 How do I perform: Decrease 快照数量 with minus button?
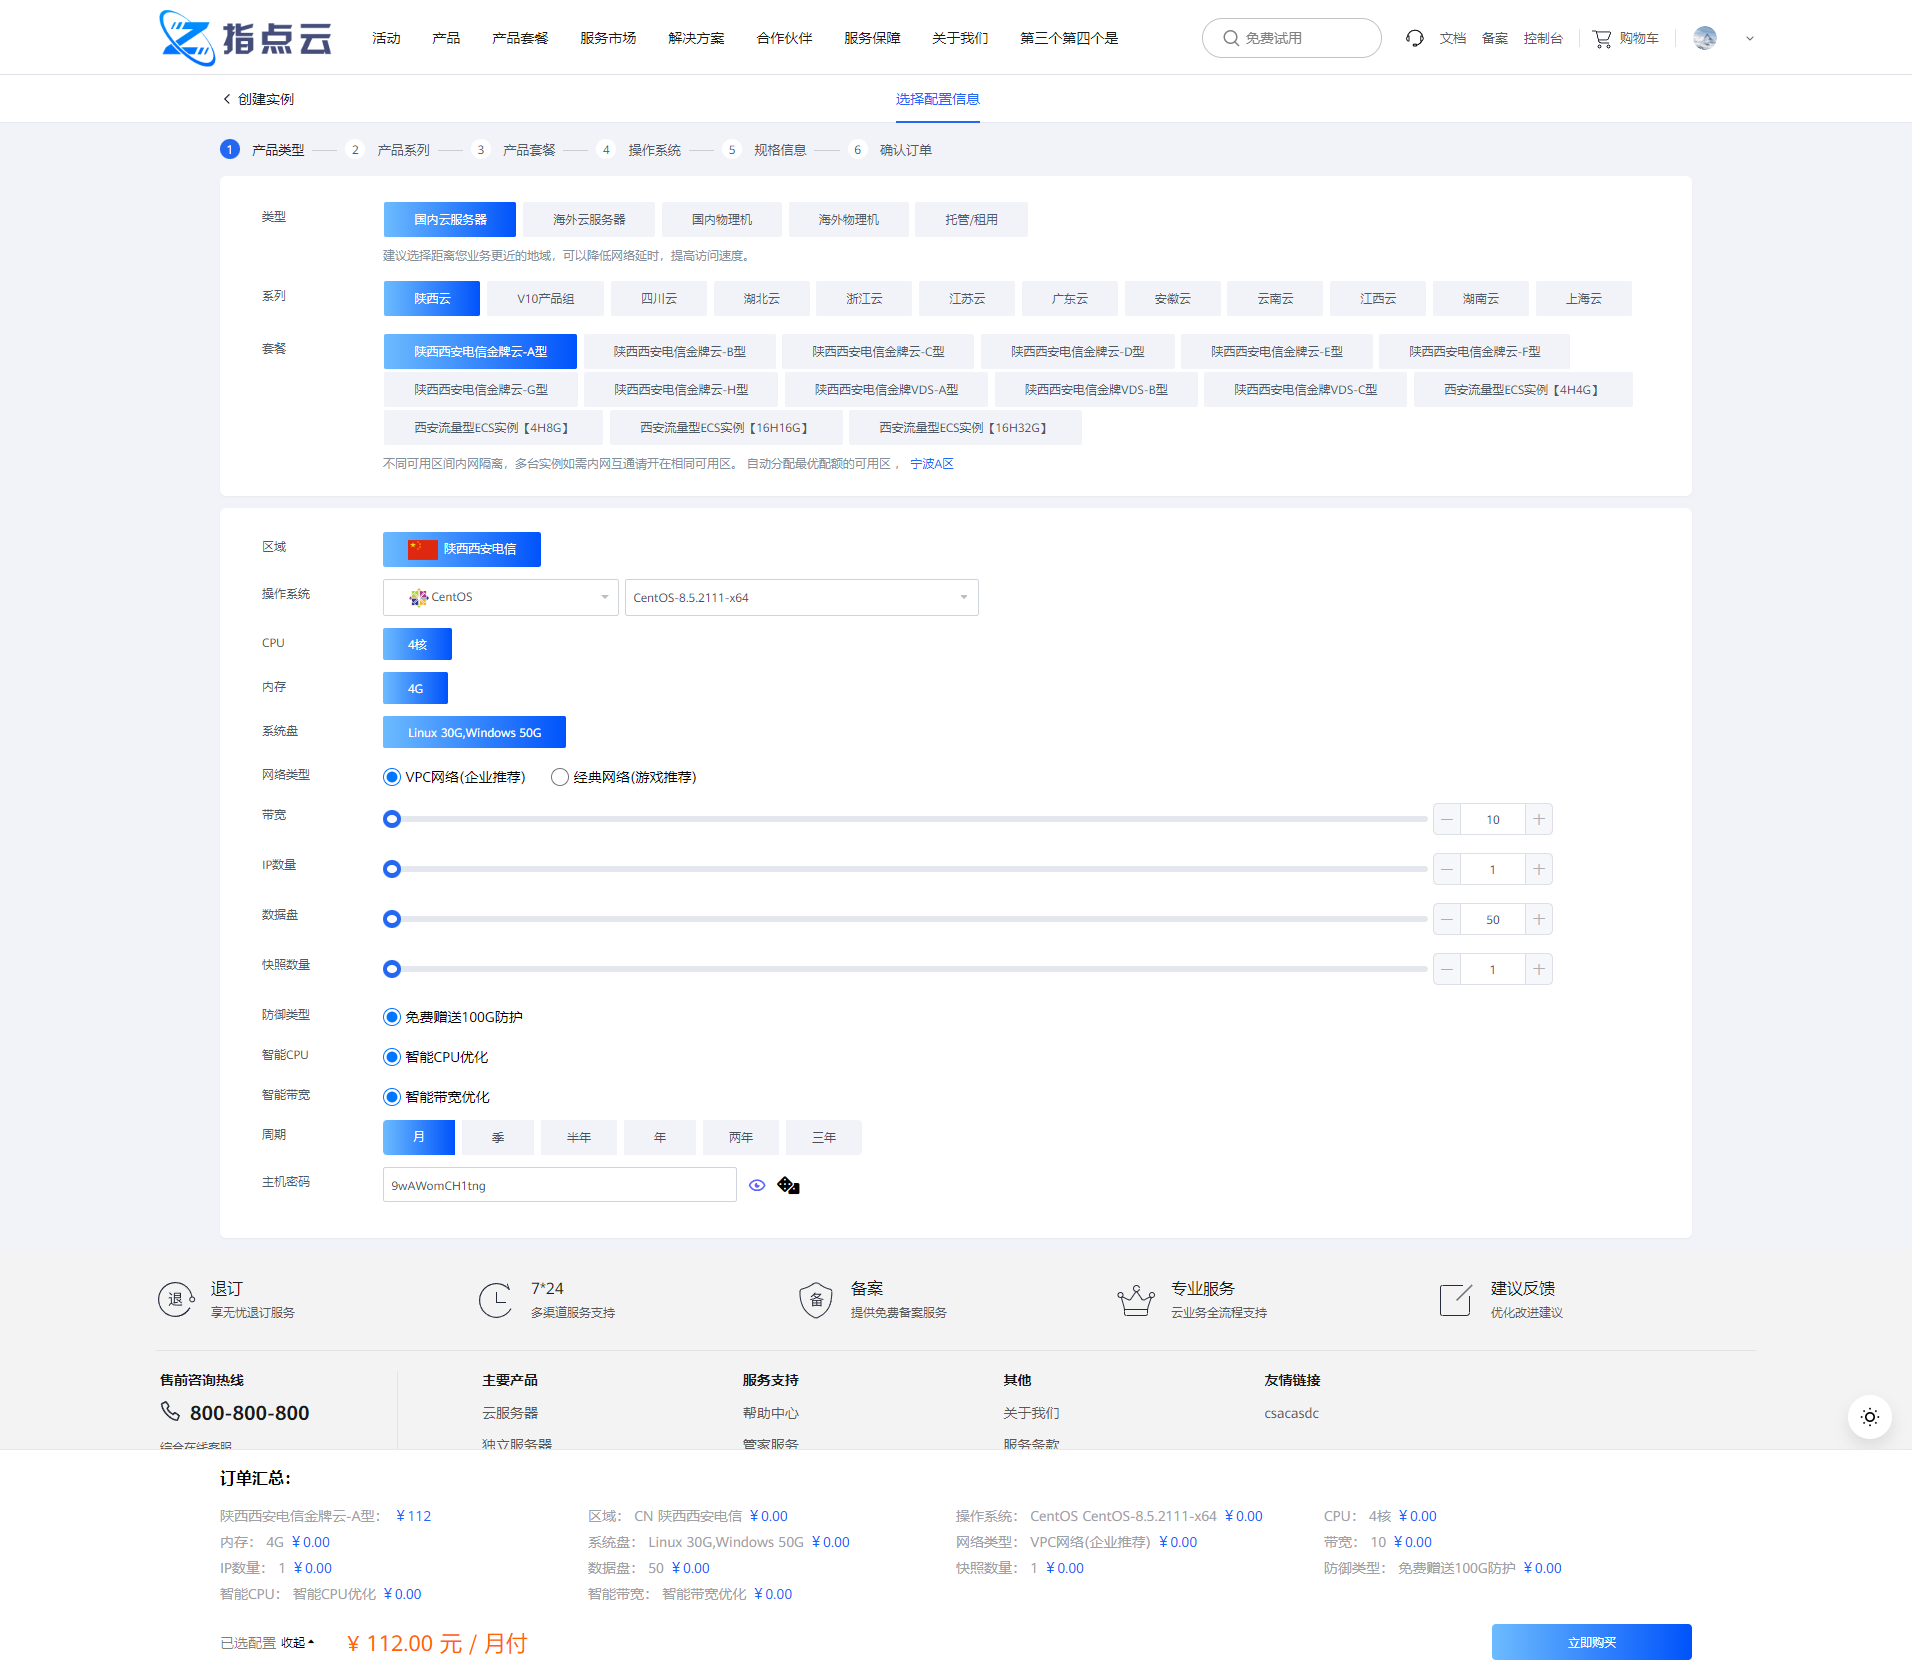(1447, 969)
